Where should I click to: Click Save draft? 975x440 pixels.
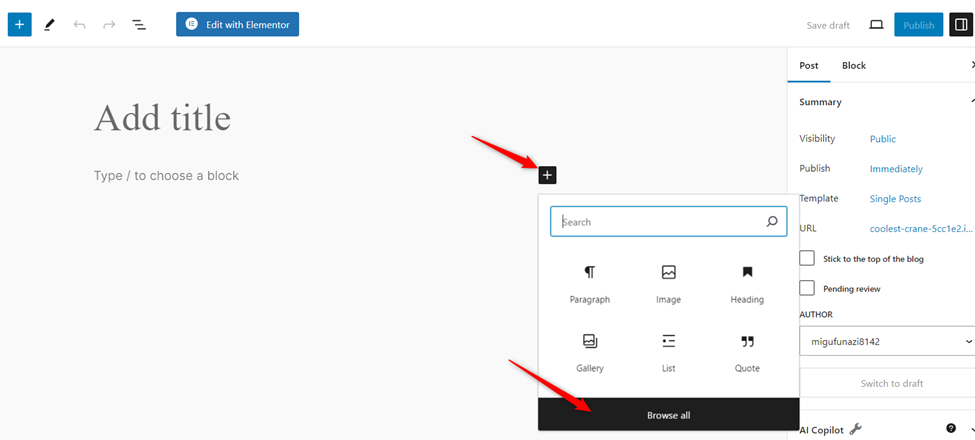point(828,25)
